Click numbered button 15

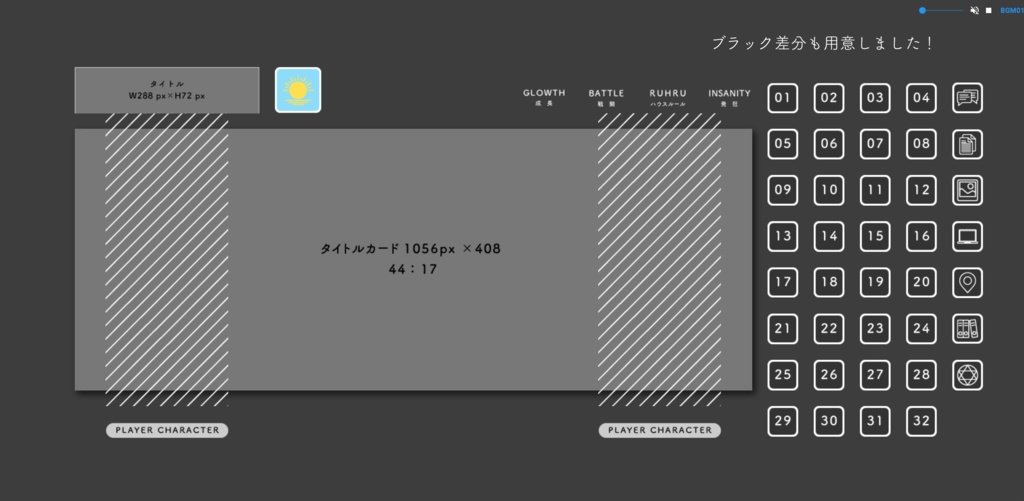(875, 236)
